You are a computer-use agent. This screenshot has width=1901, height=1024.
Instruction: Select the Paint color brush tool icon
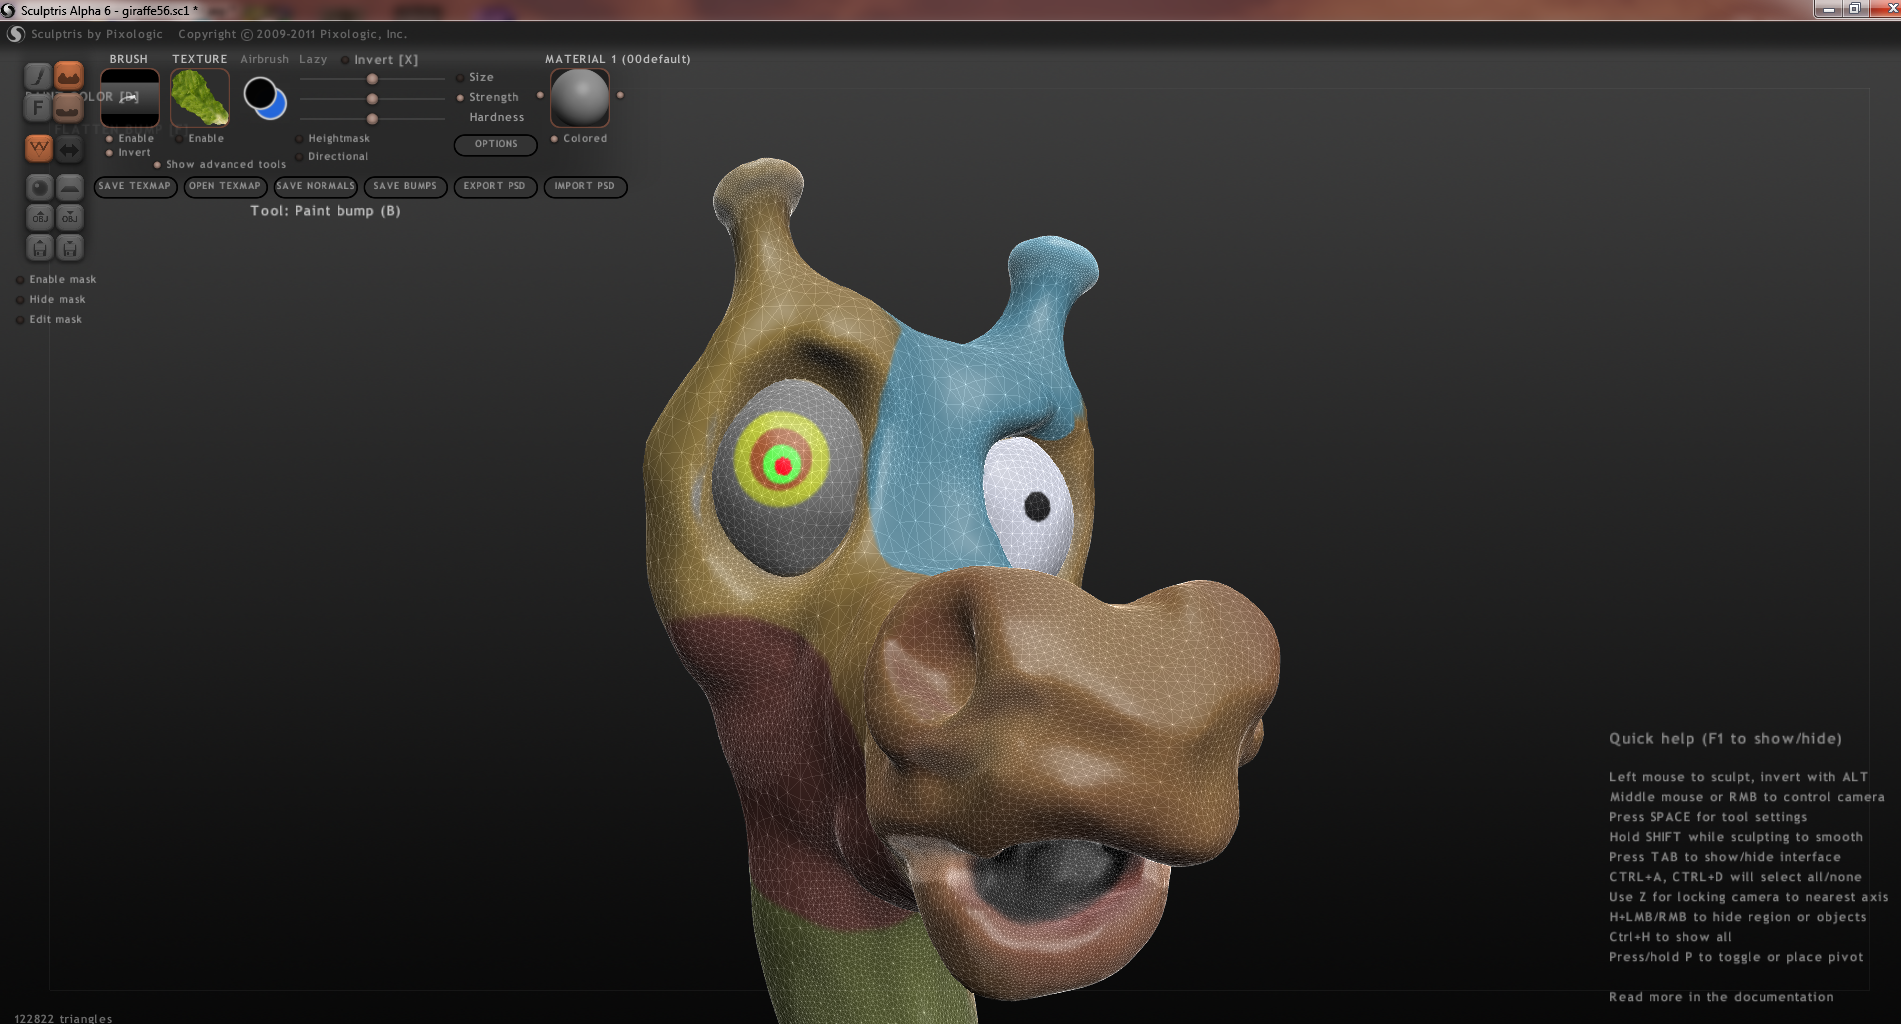click(38, 76)
